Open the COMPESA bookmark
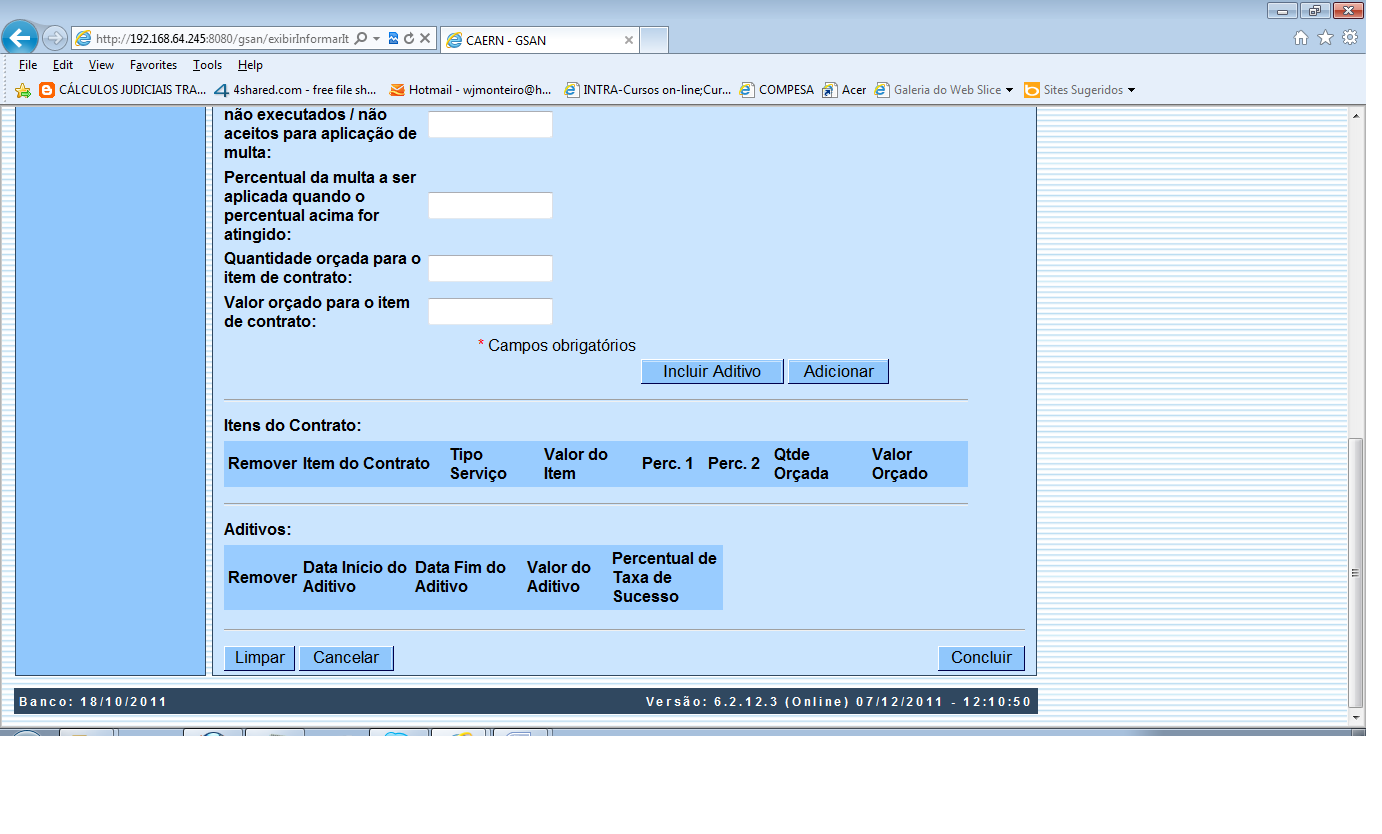The width and height of the screenshot is (1382, 834). [x=777, y=90]
